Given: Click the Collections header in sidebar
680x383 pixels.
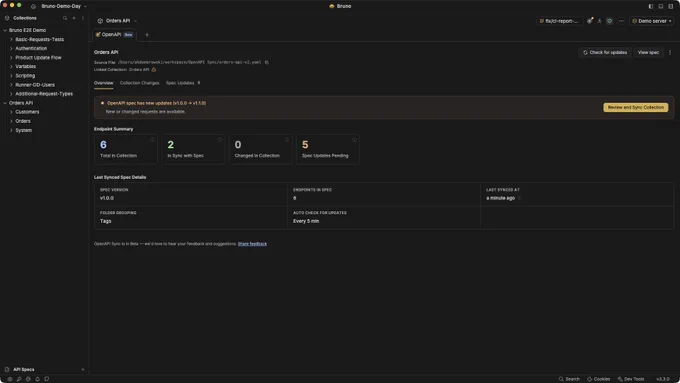Looking at the screenshot, I should coord(25,18).
